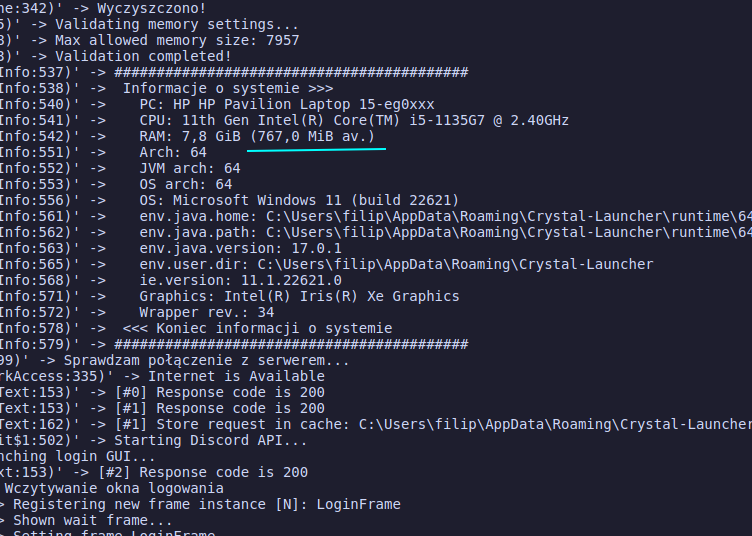Image resolution: width=752 pixels, height=536 pixels.
Task: Click the CPU Intel Core i5-1135G7 line
Action: 354,120
